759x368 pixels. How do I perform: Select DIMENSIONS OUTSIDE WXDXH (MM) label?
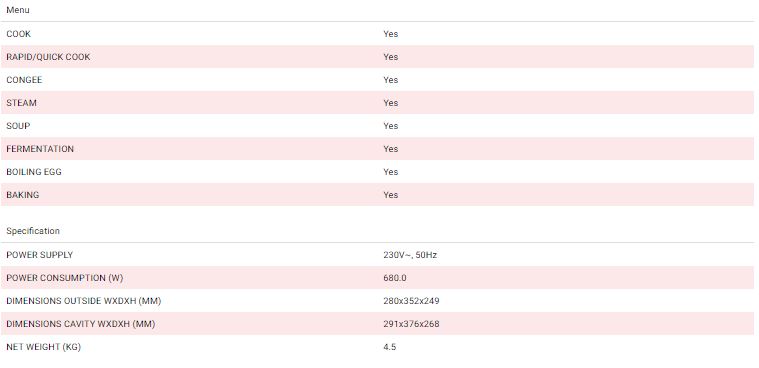click(84, 301)
